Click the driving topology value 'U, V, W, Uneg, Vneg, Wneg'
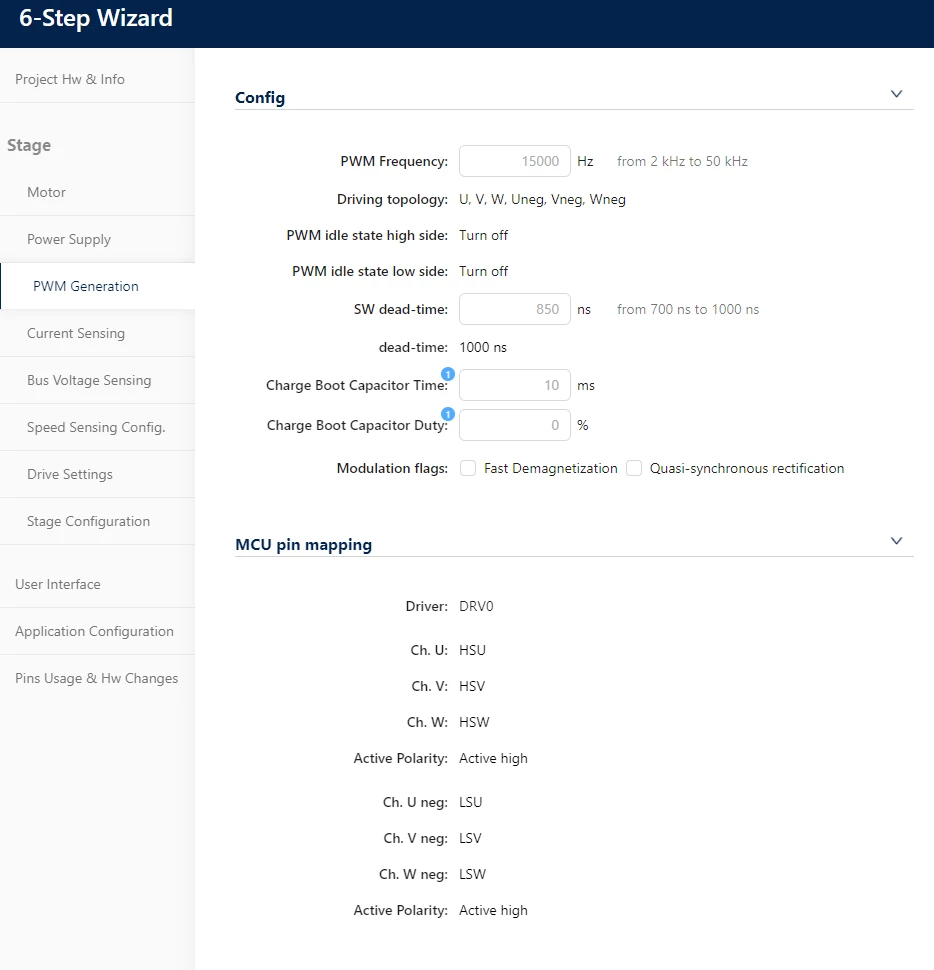 [x=542, y=200]
